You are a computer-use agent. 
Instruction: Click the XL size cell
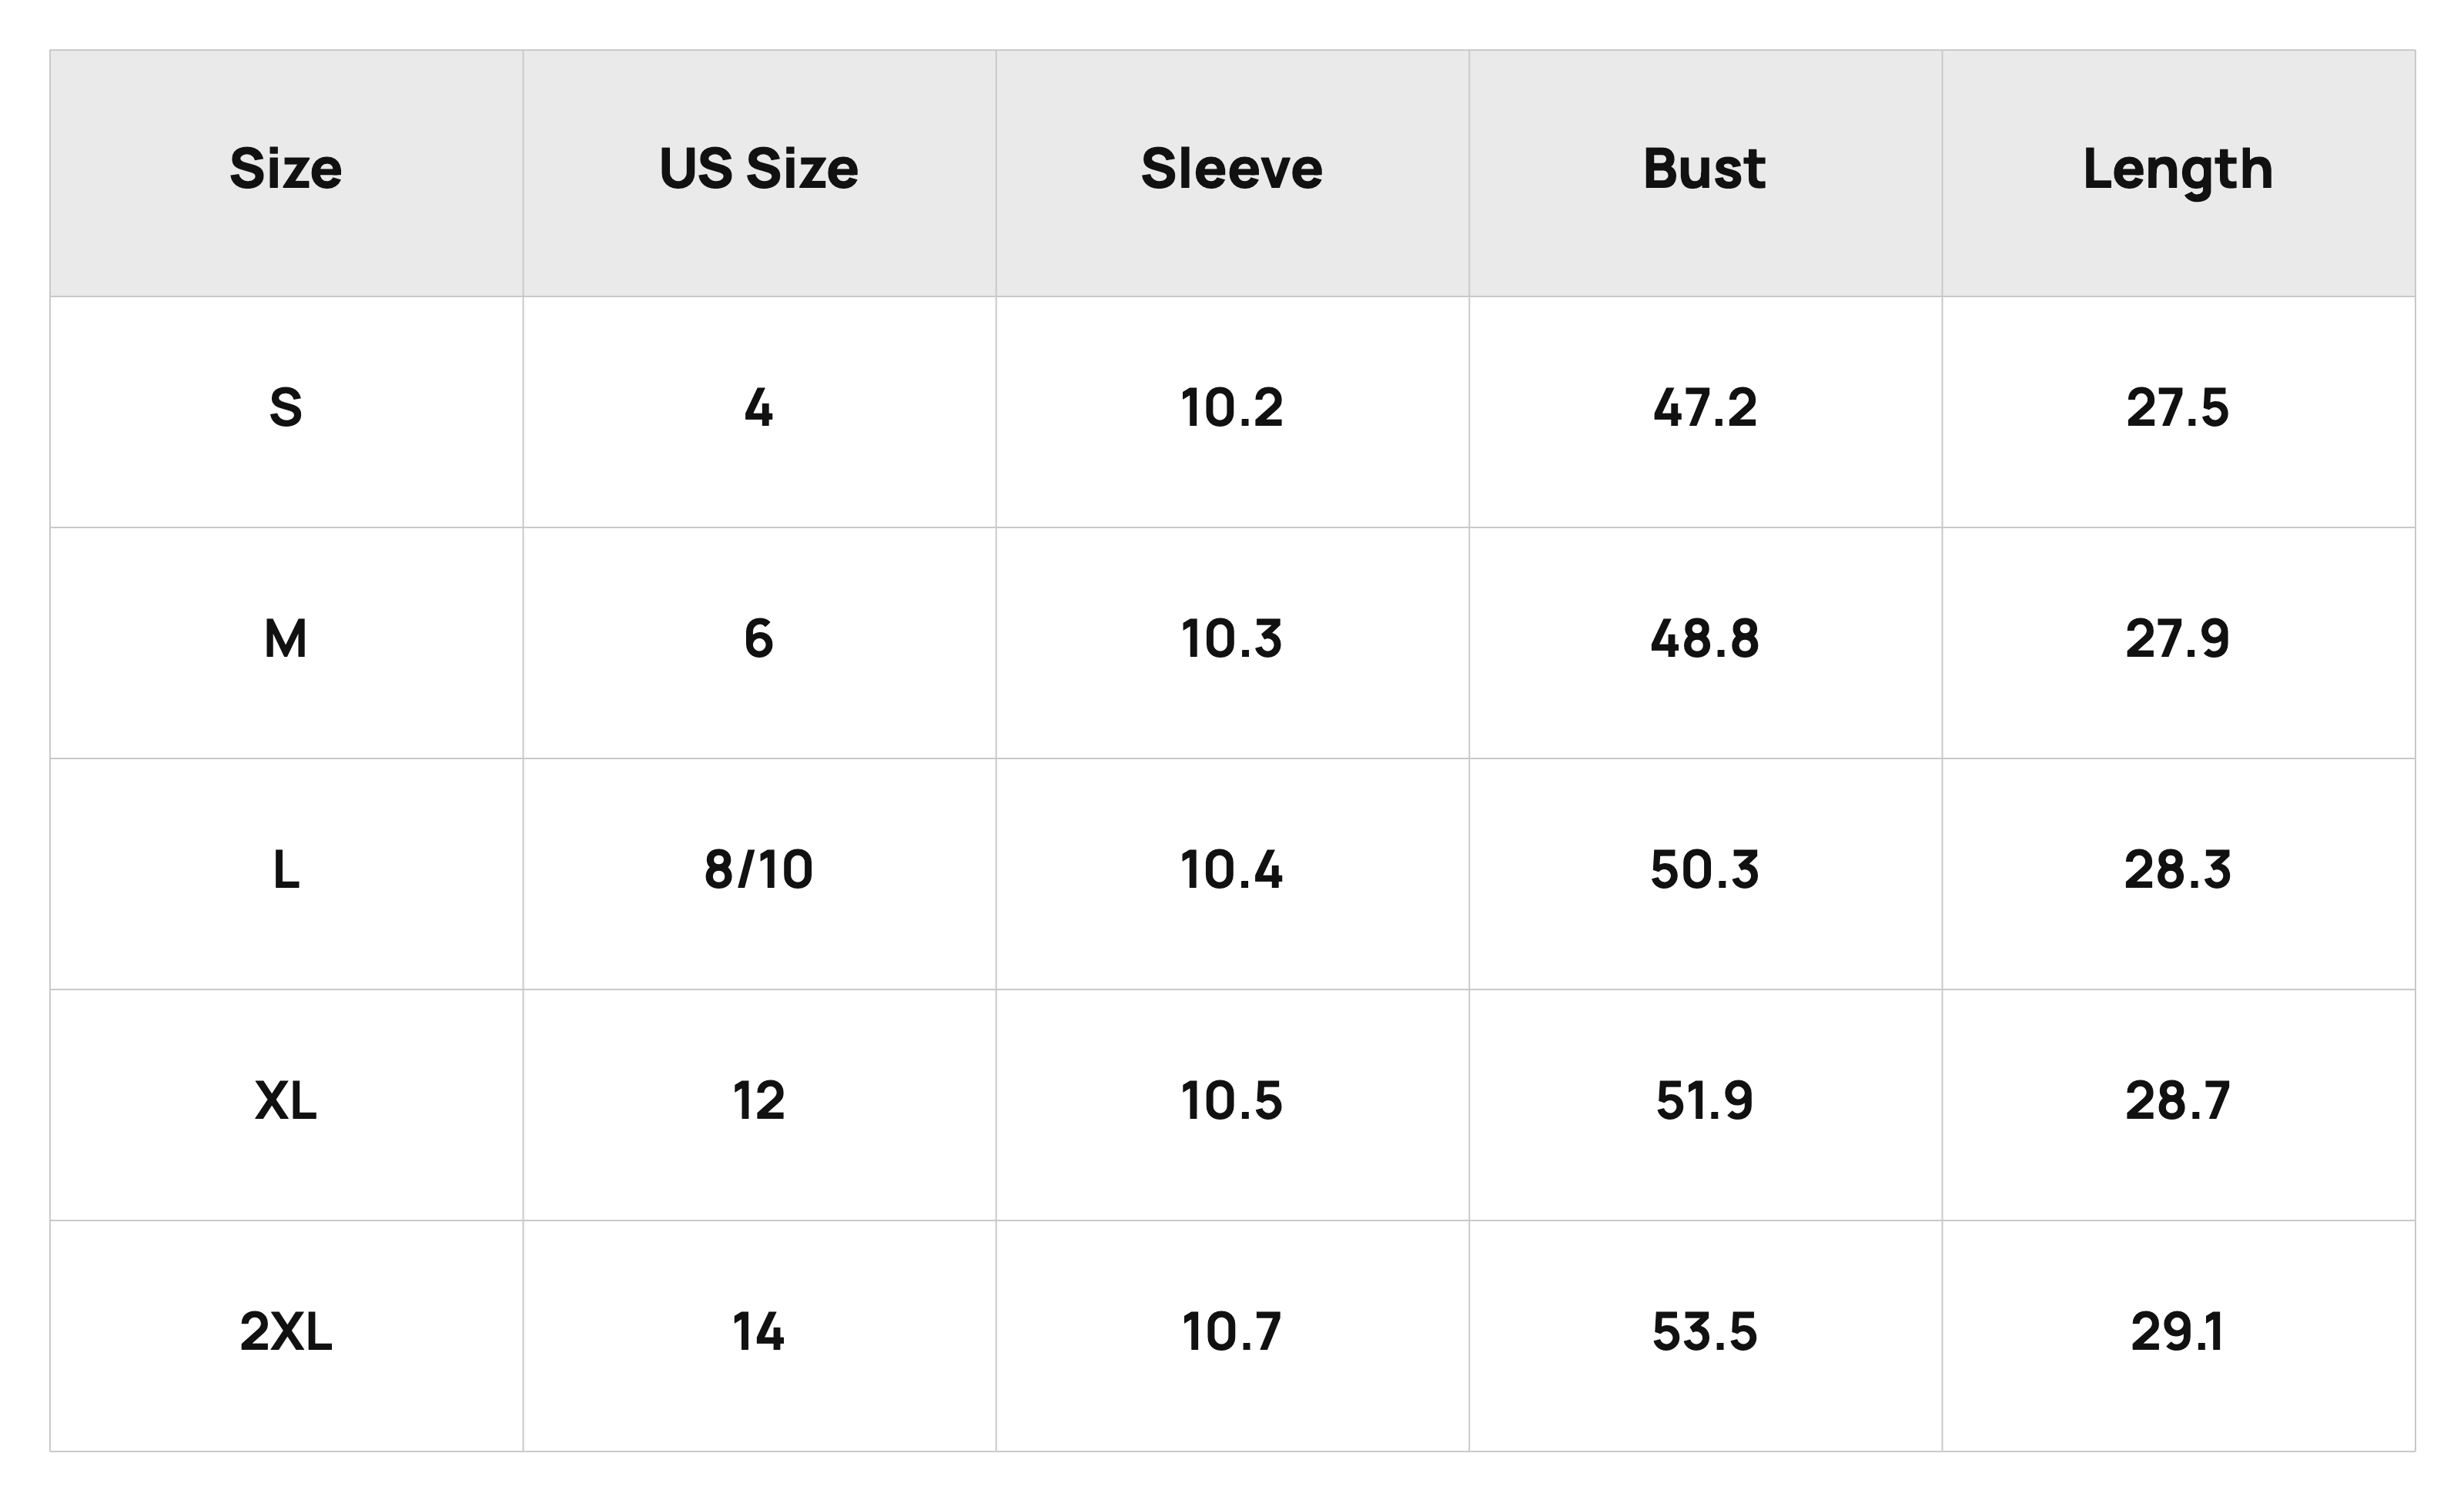(286, 1105)
